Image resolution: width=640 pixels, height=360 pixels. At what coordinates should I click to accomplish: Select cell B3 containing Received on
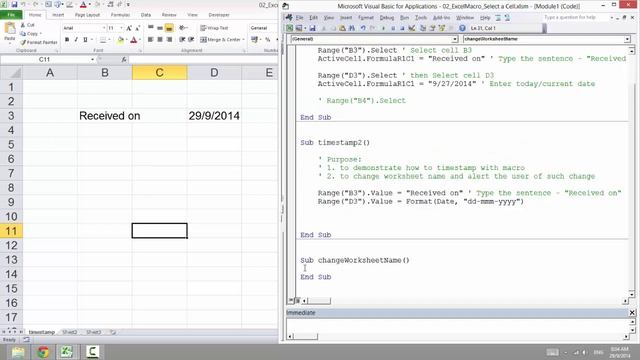(x=104, y=116)
